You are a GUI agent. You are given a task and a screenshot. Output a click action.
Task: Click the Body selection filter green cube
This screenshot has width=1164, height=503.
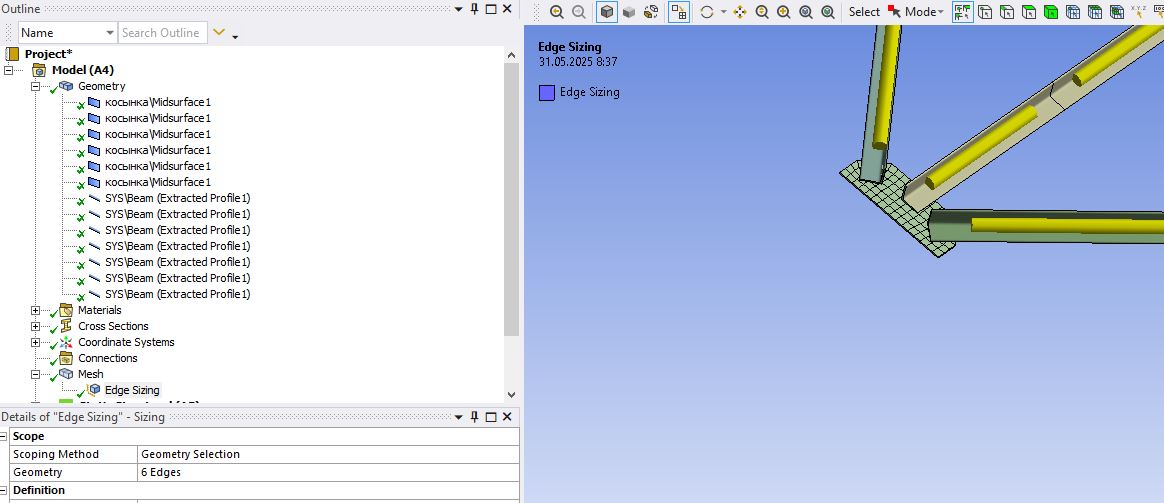[1050, 12]
